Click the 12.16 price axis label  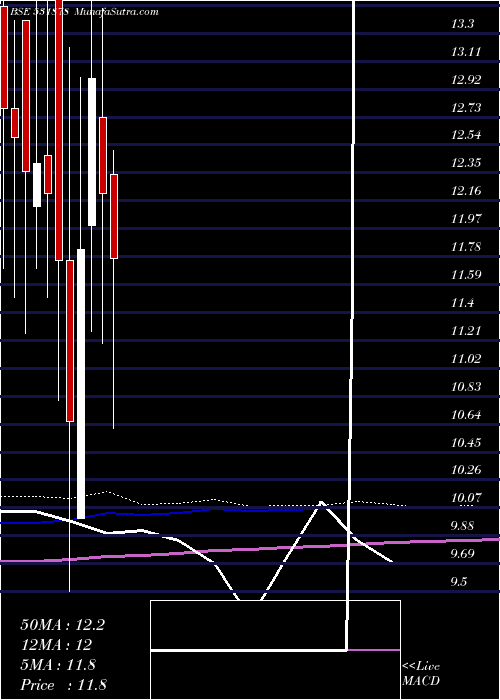click(466, 192)
